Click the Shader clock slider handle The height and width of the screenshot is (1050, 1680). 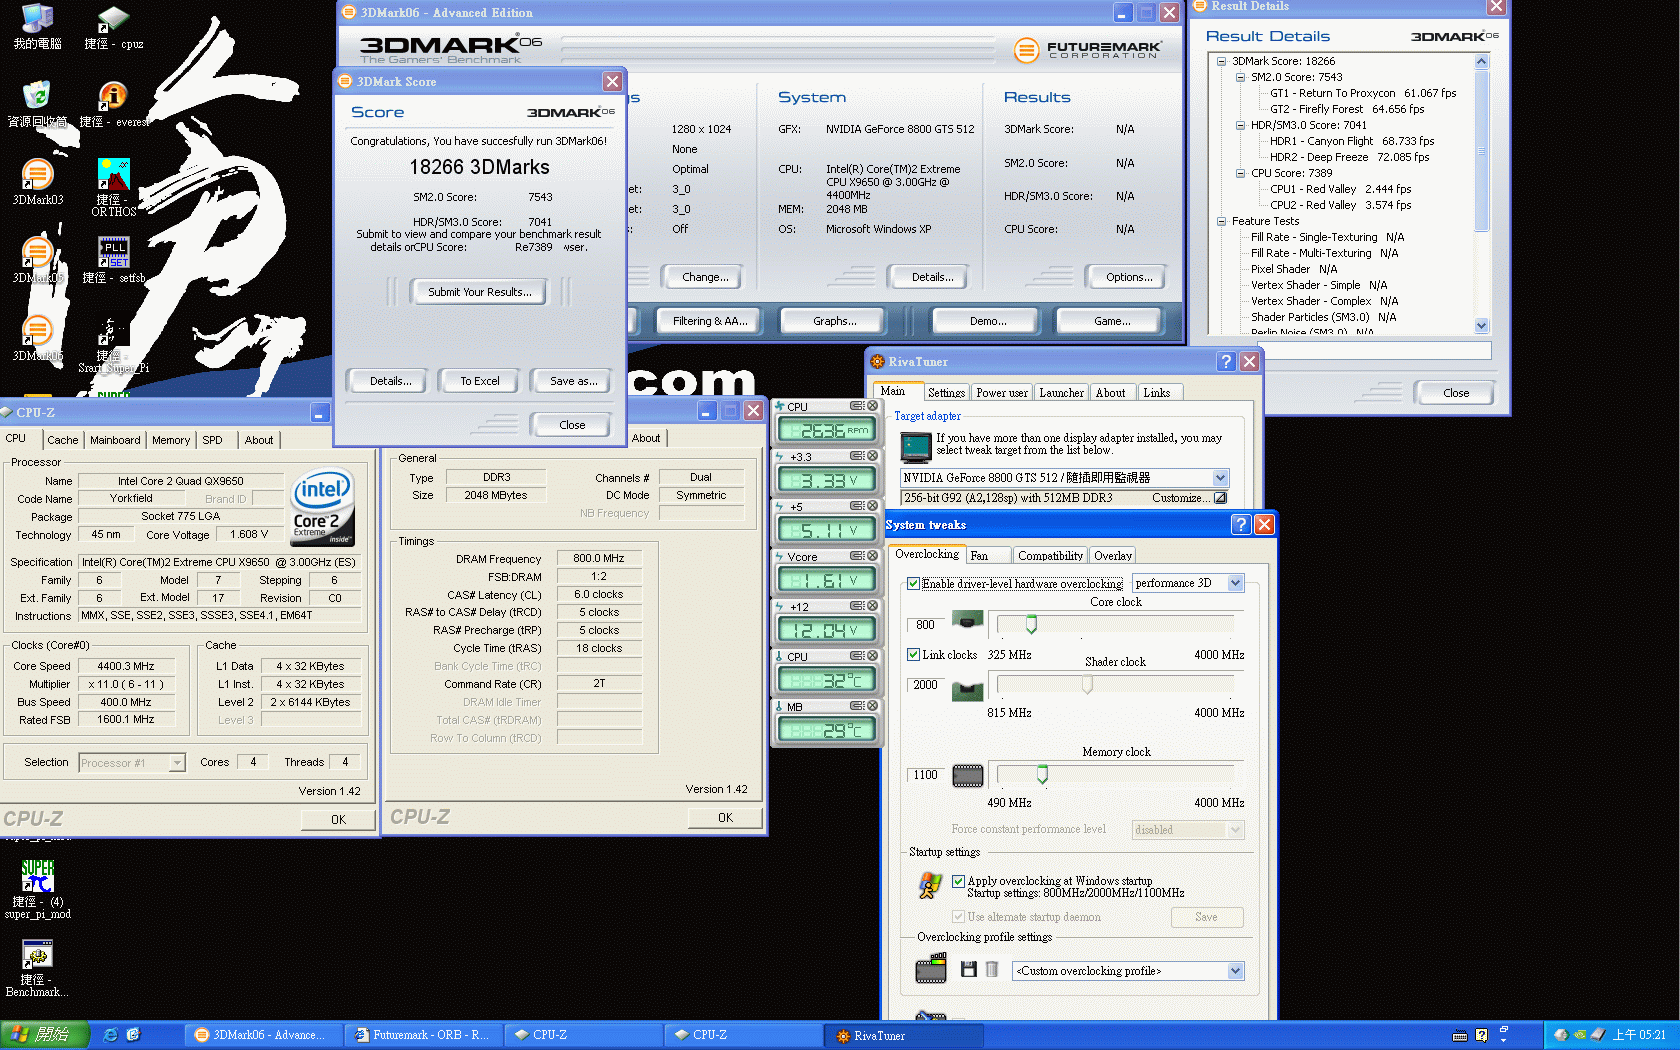(1087, 684)
